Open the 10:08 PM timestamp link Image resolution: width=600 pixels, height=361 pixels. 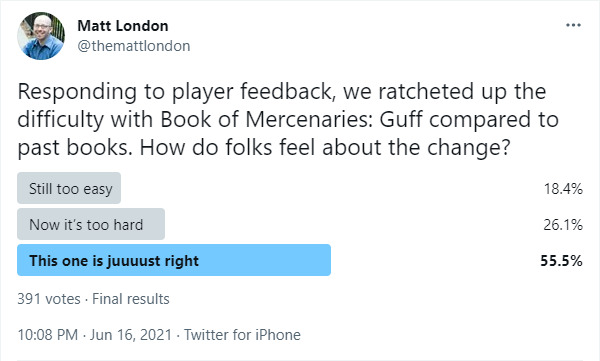48,335
